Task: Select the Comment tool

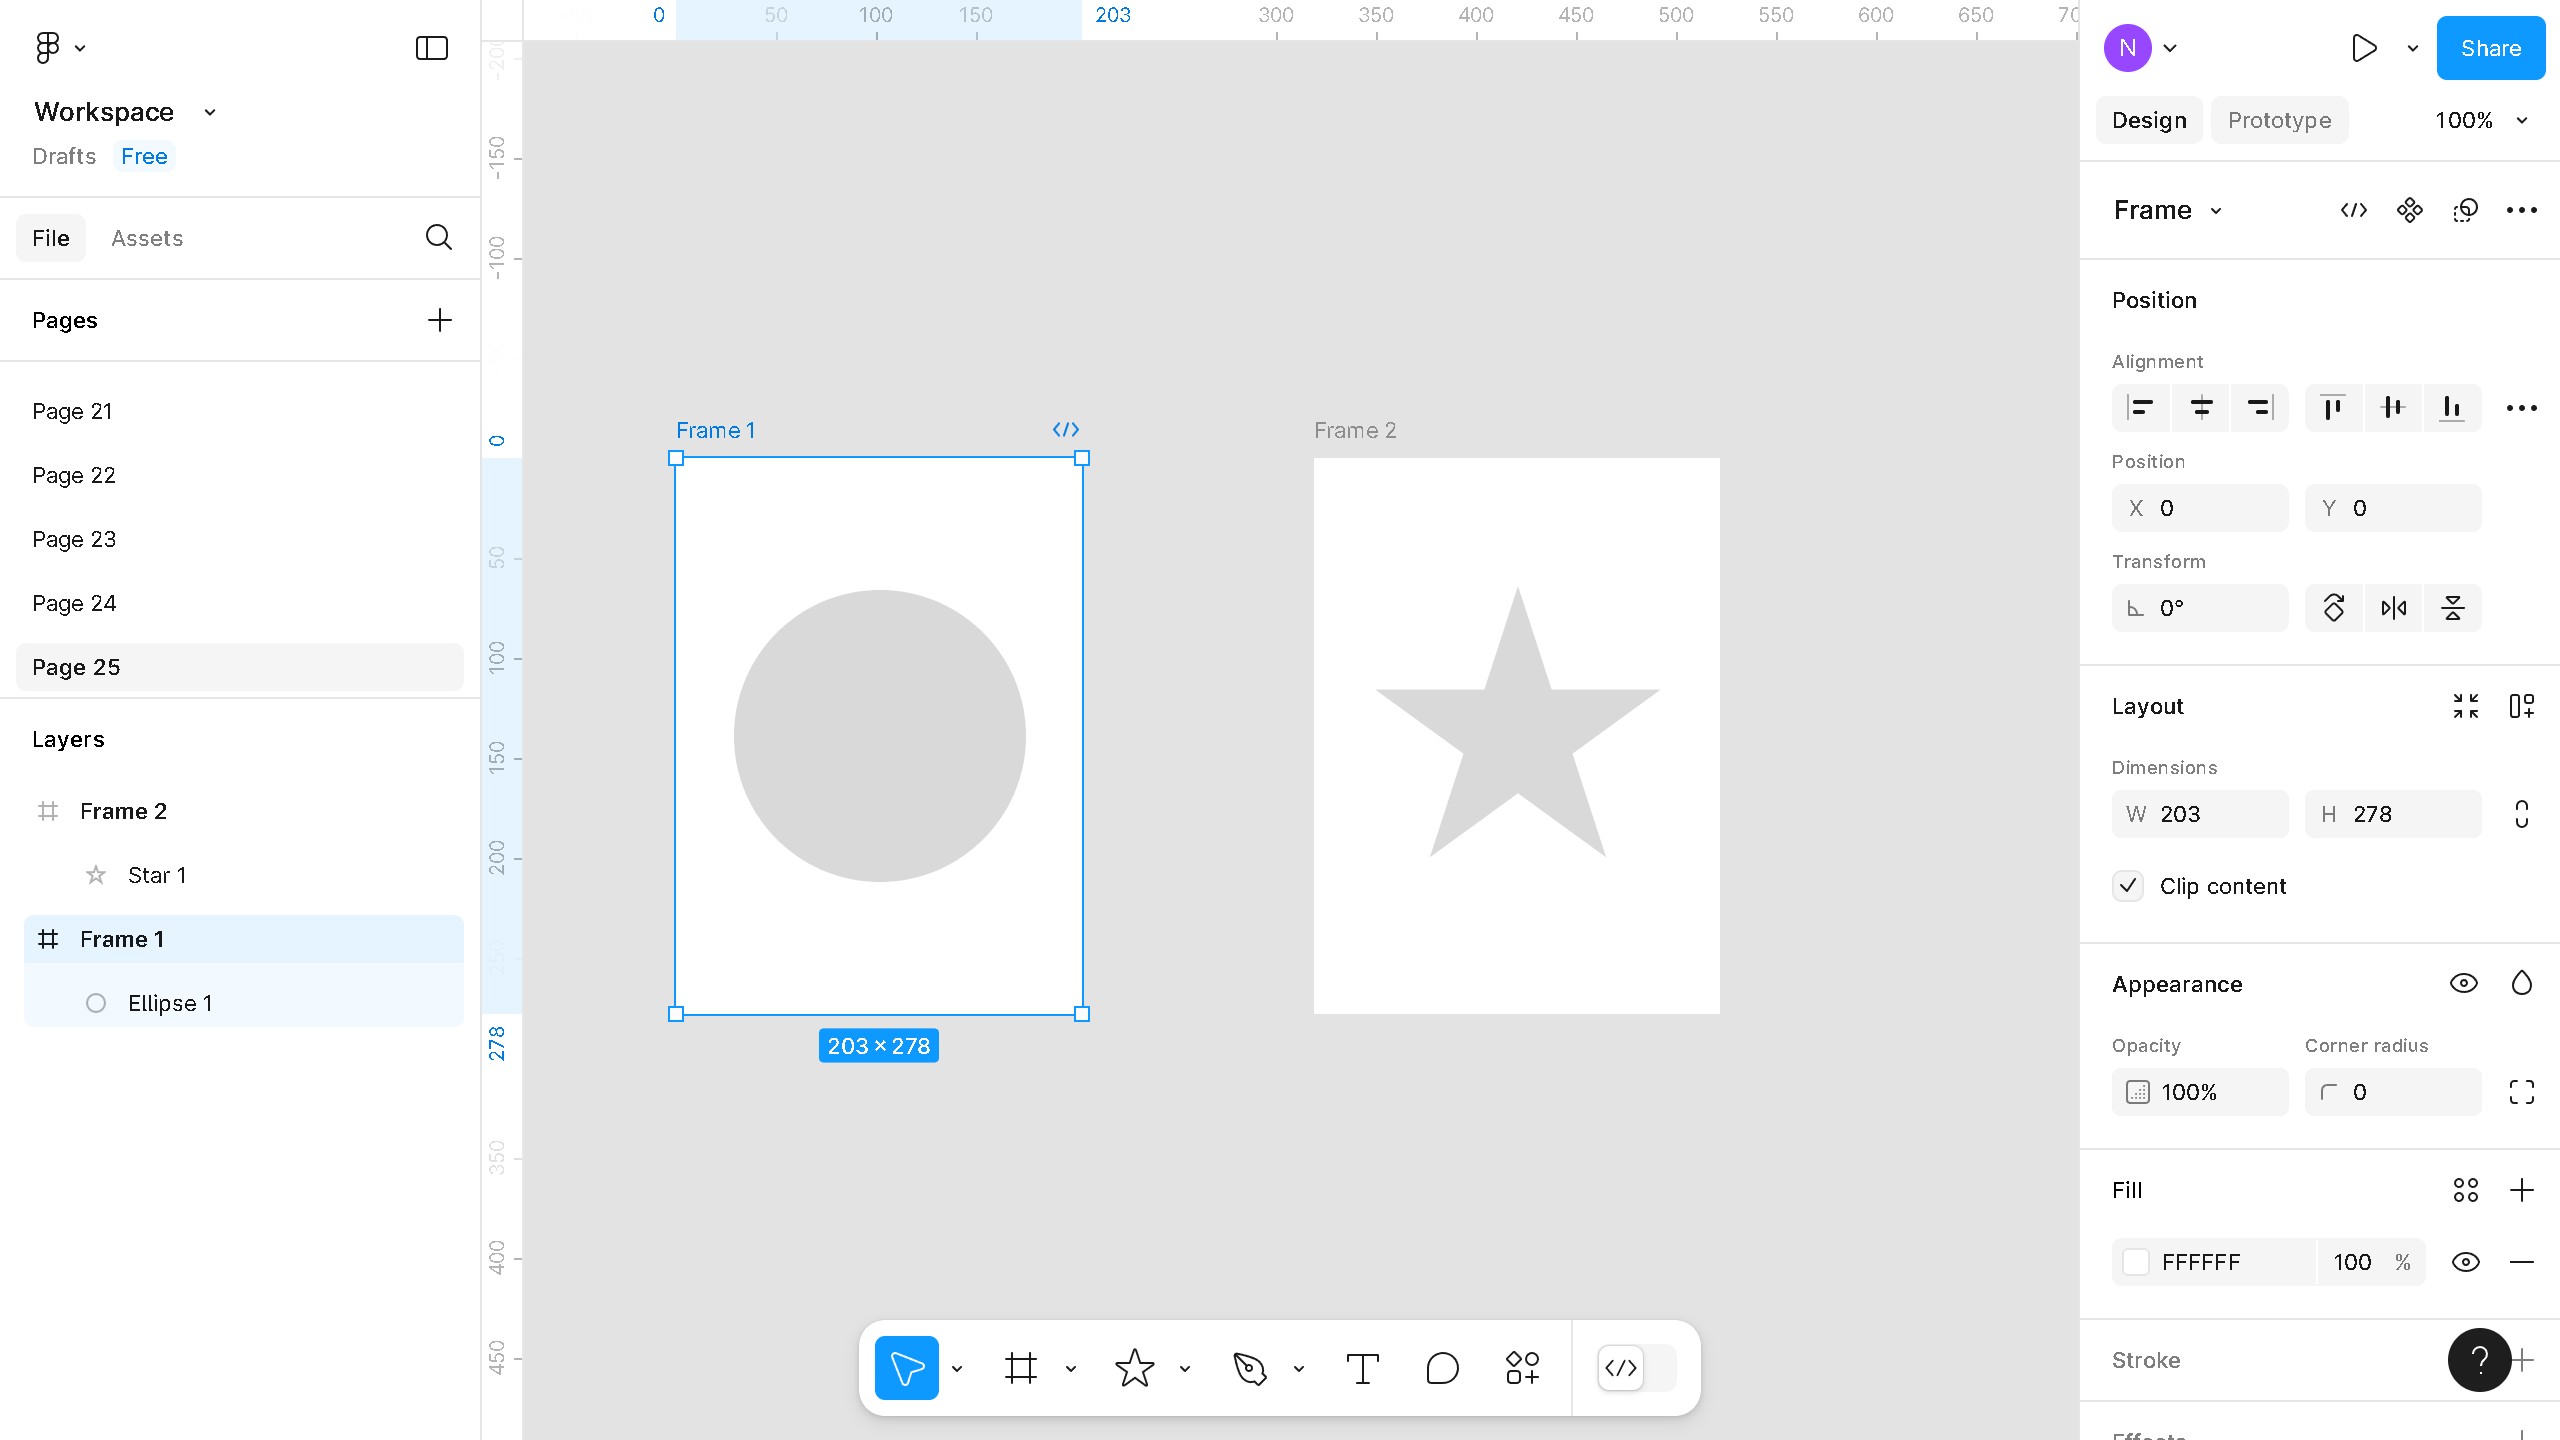Action: 1442,1368
